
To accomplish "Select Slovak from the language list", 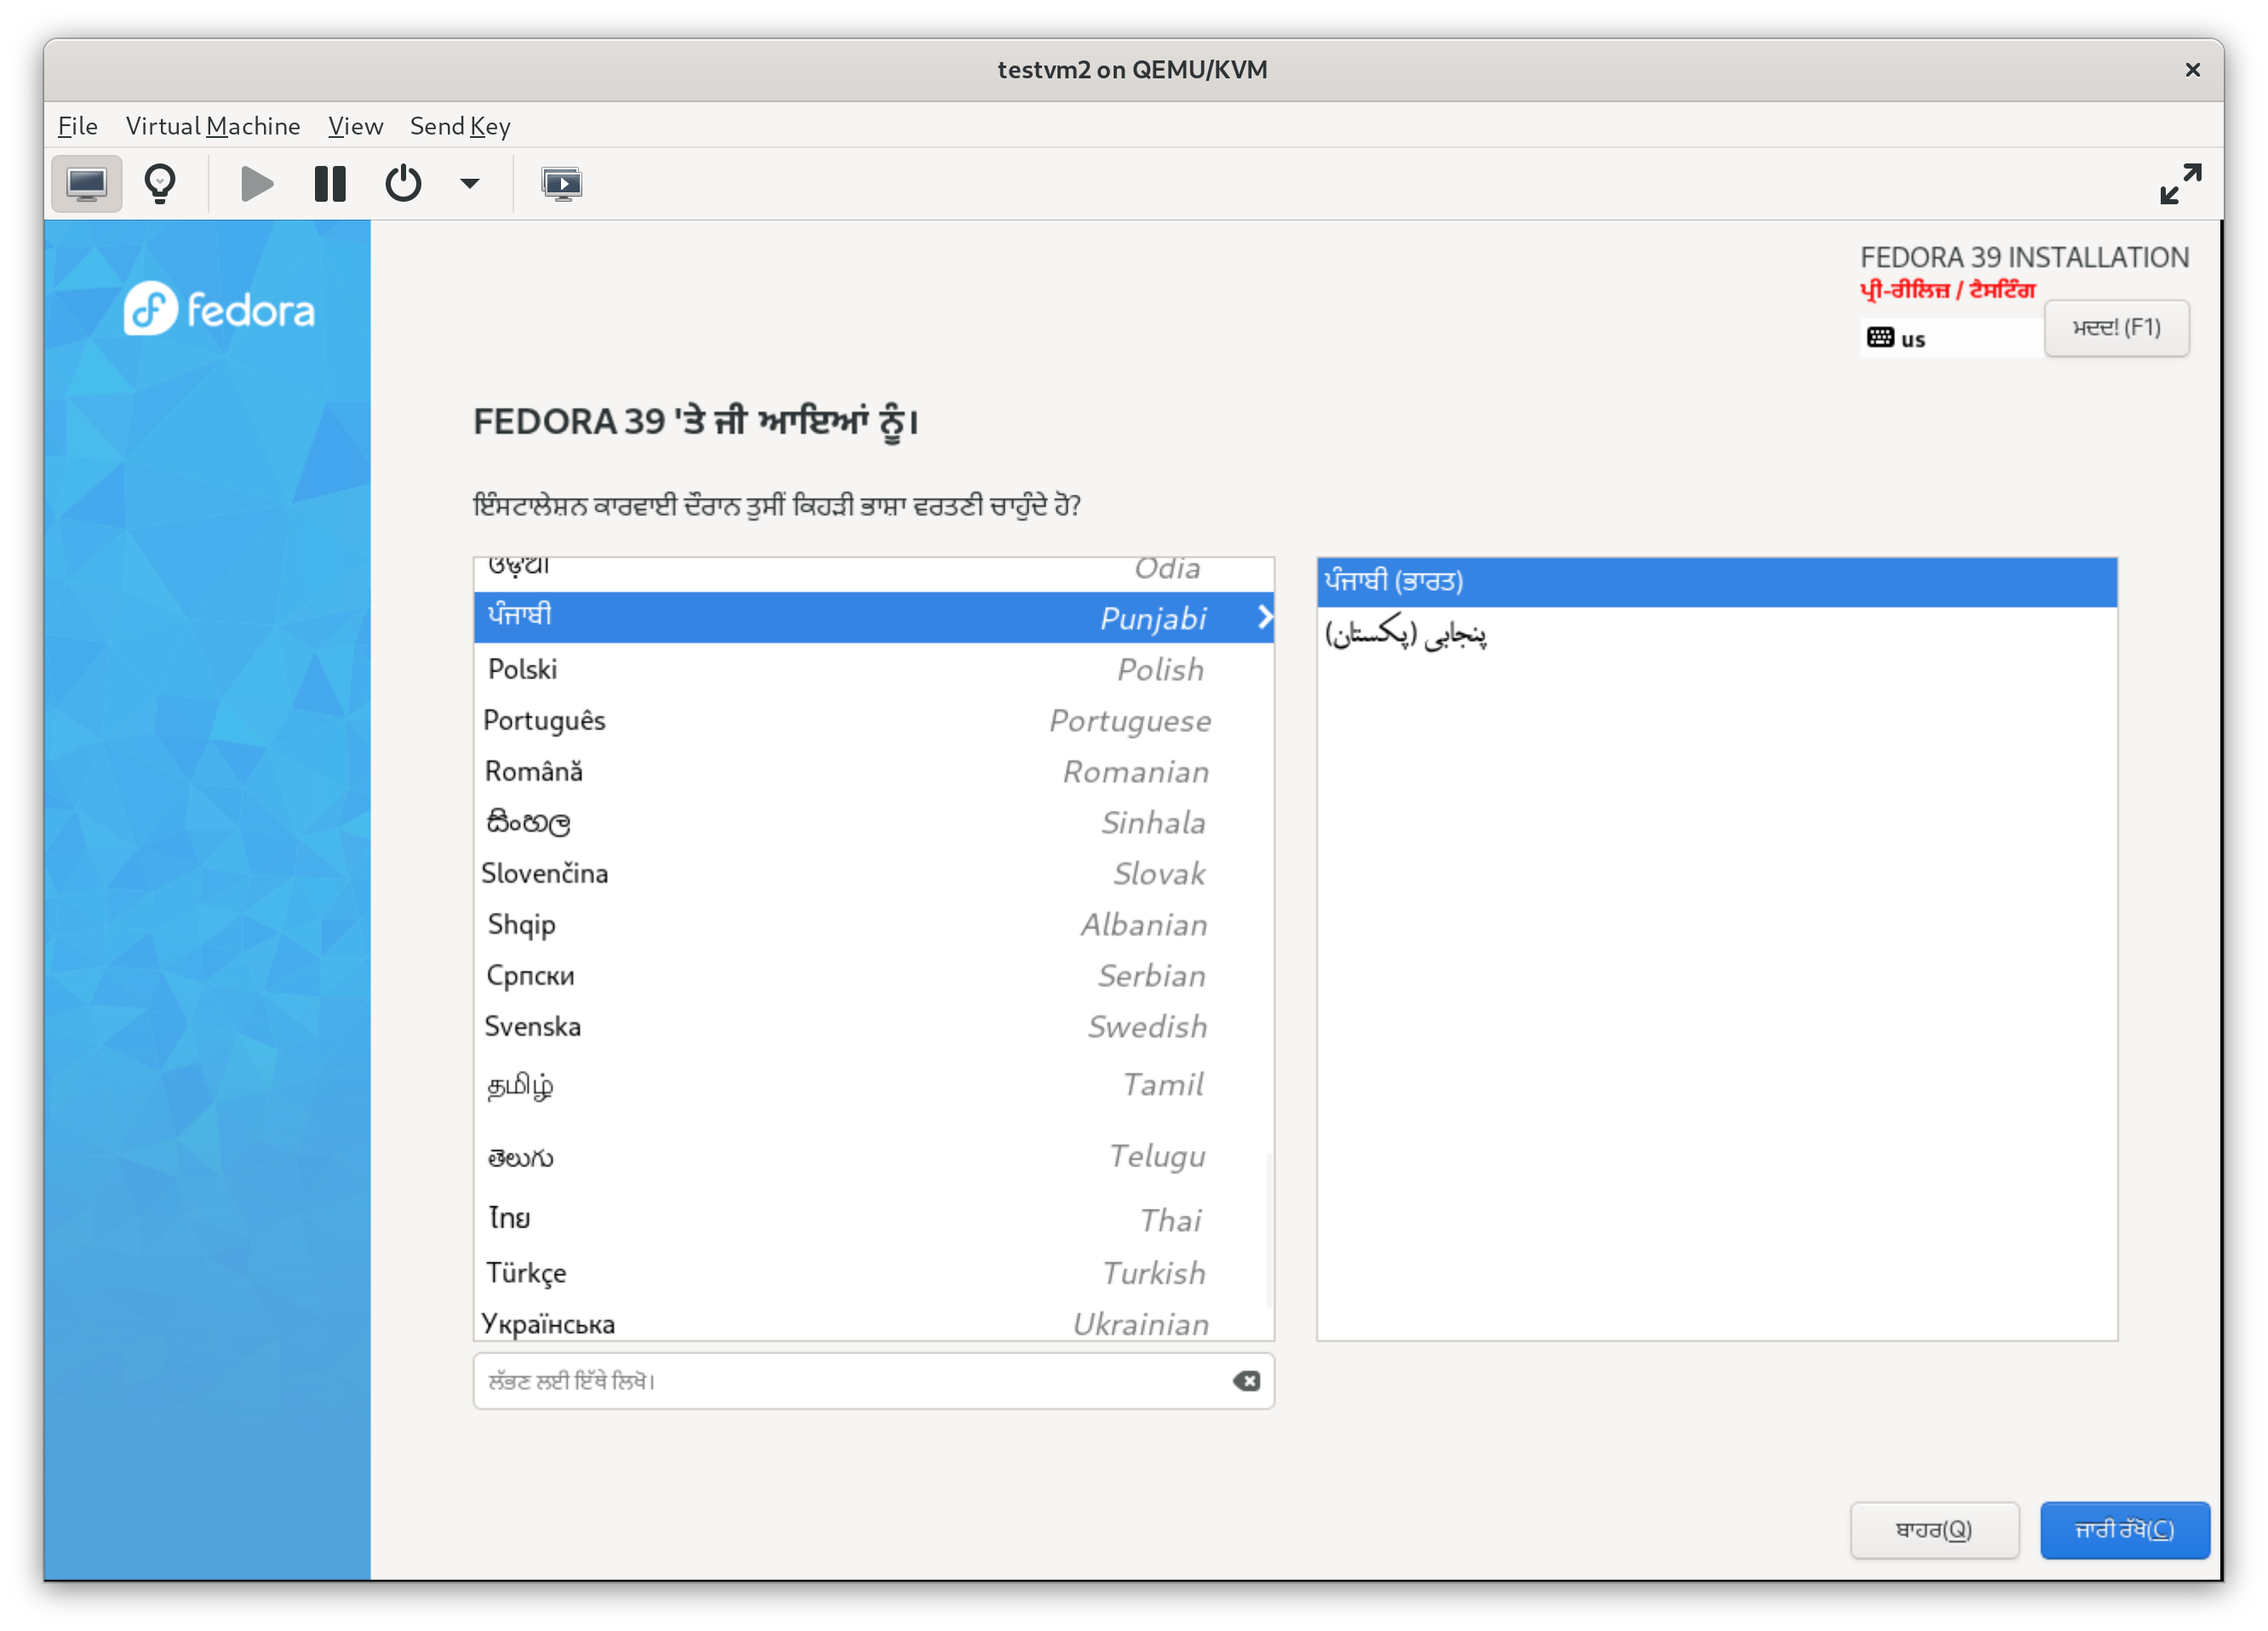I will [x=873, y=873].
